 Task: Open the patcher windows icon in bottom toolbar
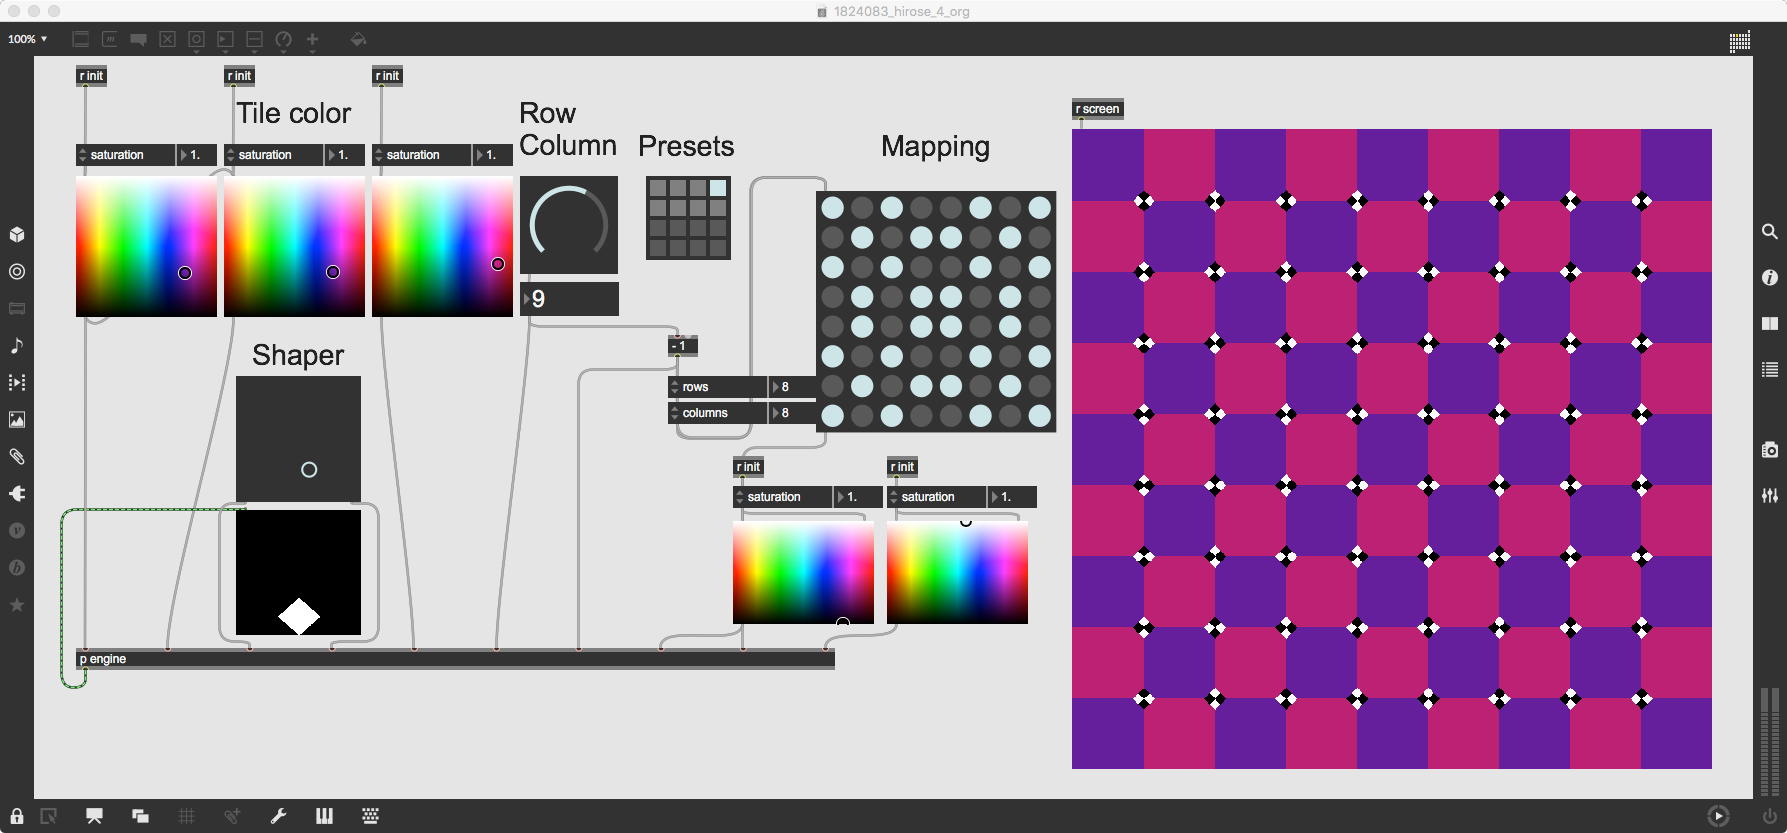click(140, 816)
